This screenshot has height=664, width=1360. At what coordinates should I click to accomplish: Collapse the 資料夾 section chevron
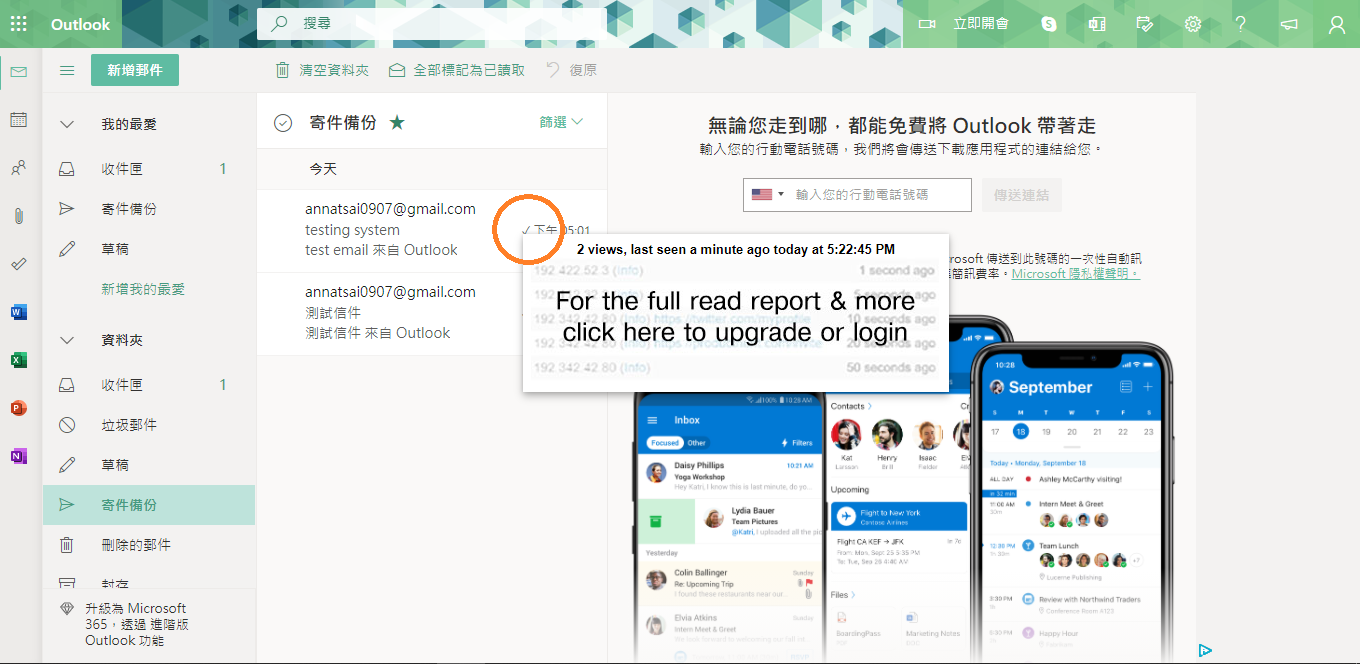click(67, 340)
